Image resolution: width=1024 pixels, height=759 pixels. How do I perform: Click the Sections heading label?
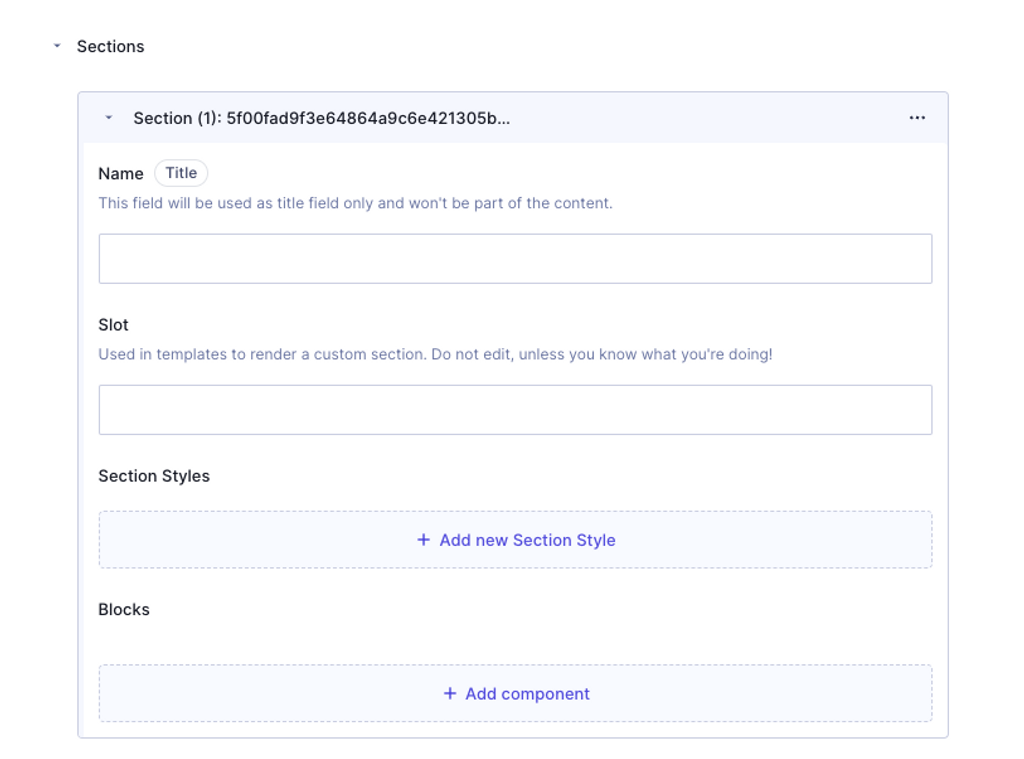point(110,46)
